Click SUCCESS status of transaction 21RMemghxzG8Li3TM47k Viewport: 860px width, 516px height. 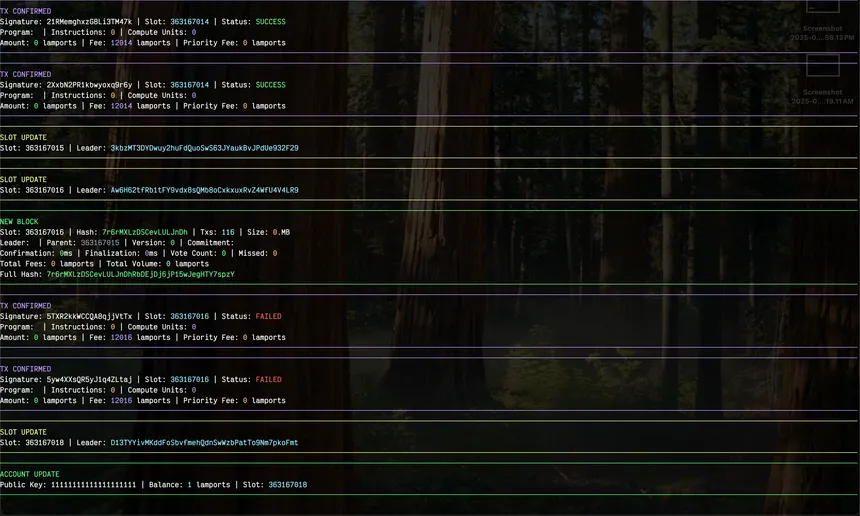click(x=270, y=22)
